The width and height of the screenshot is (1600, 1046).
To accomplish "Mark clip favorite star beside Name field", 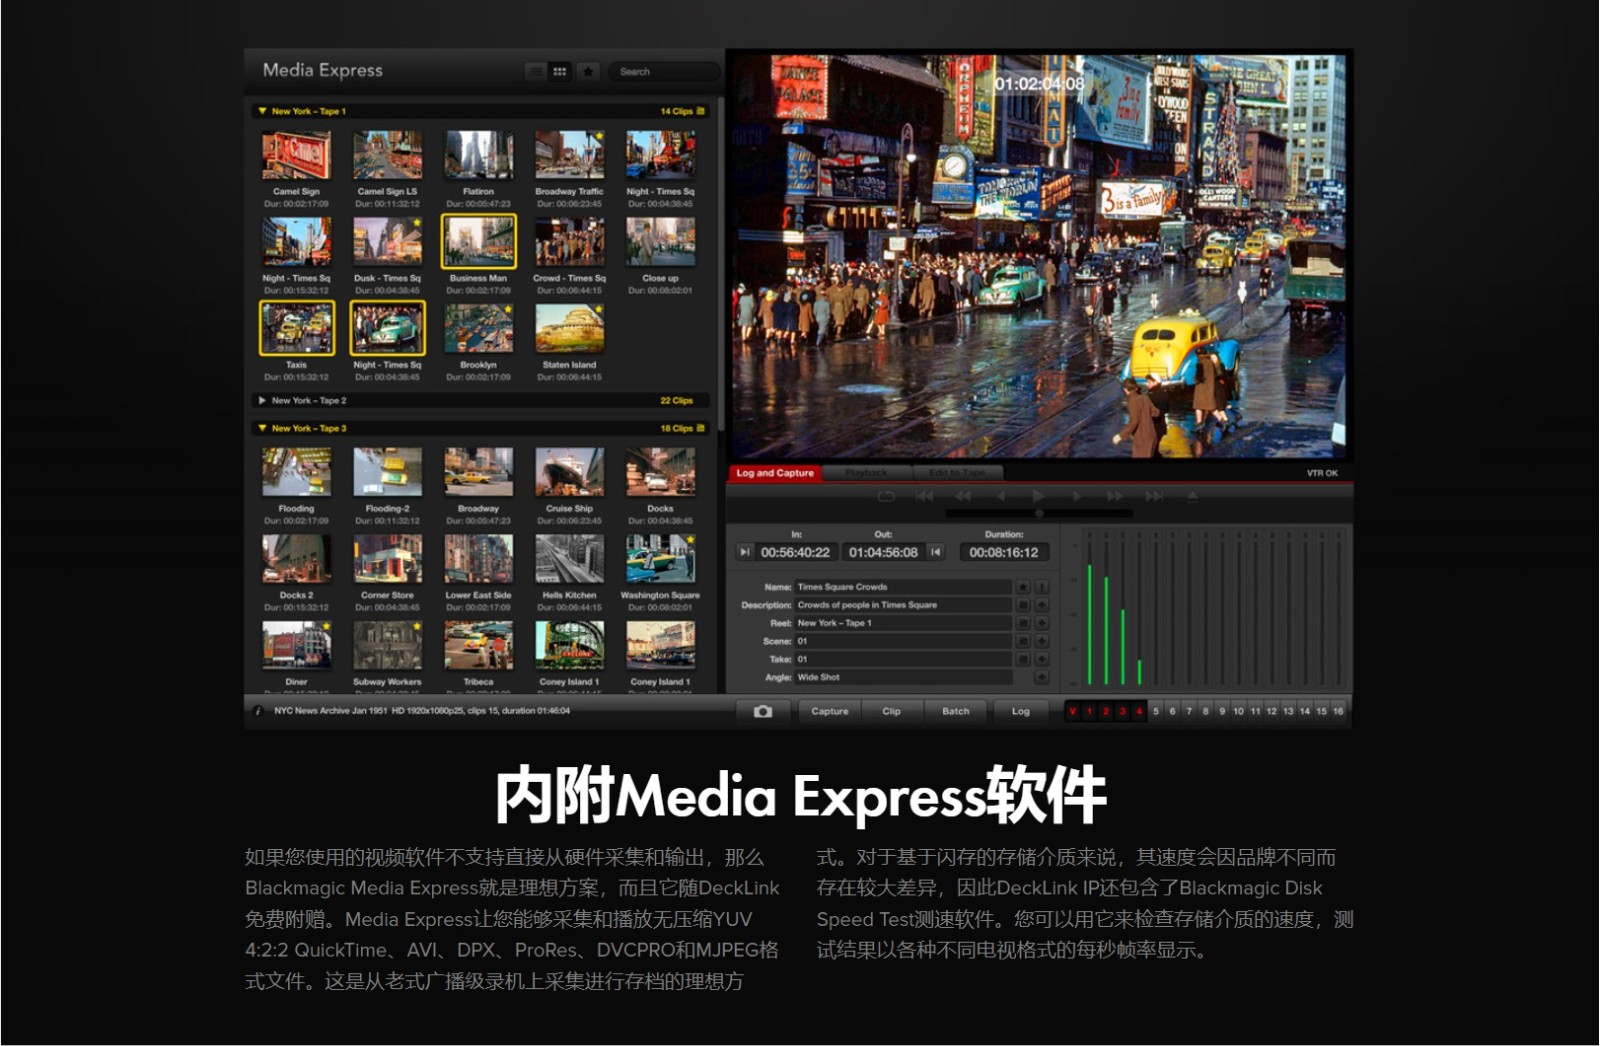I will (x=1023, y=587).
